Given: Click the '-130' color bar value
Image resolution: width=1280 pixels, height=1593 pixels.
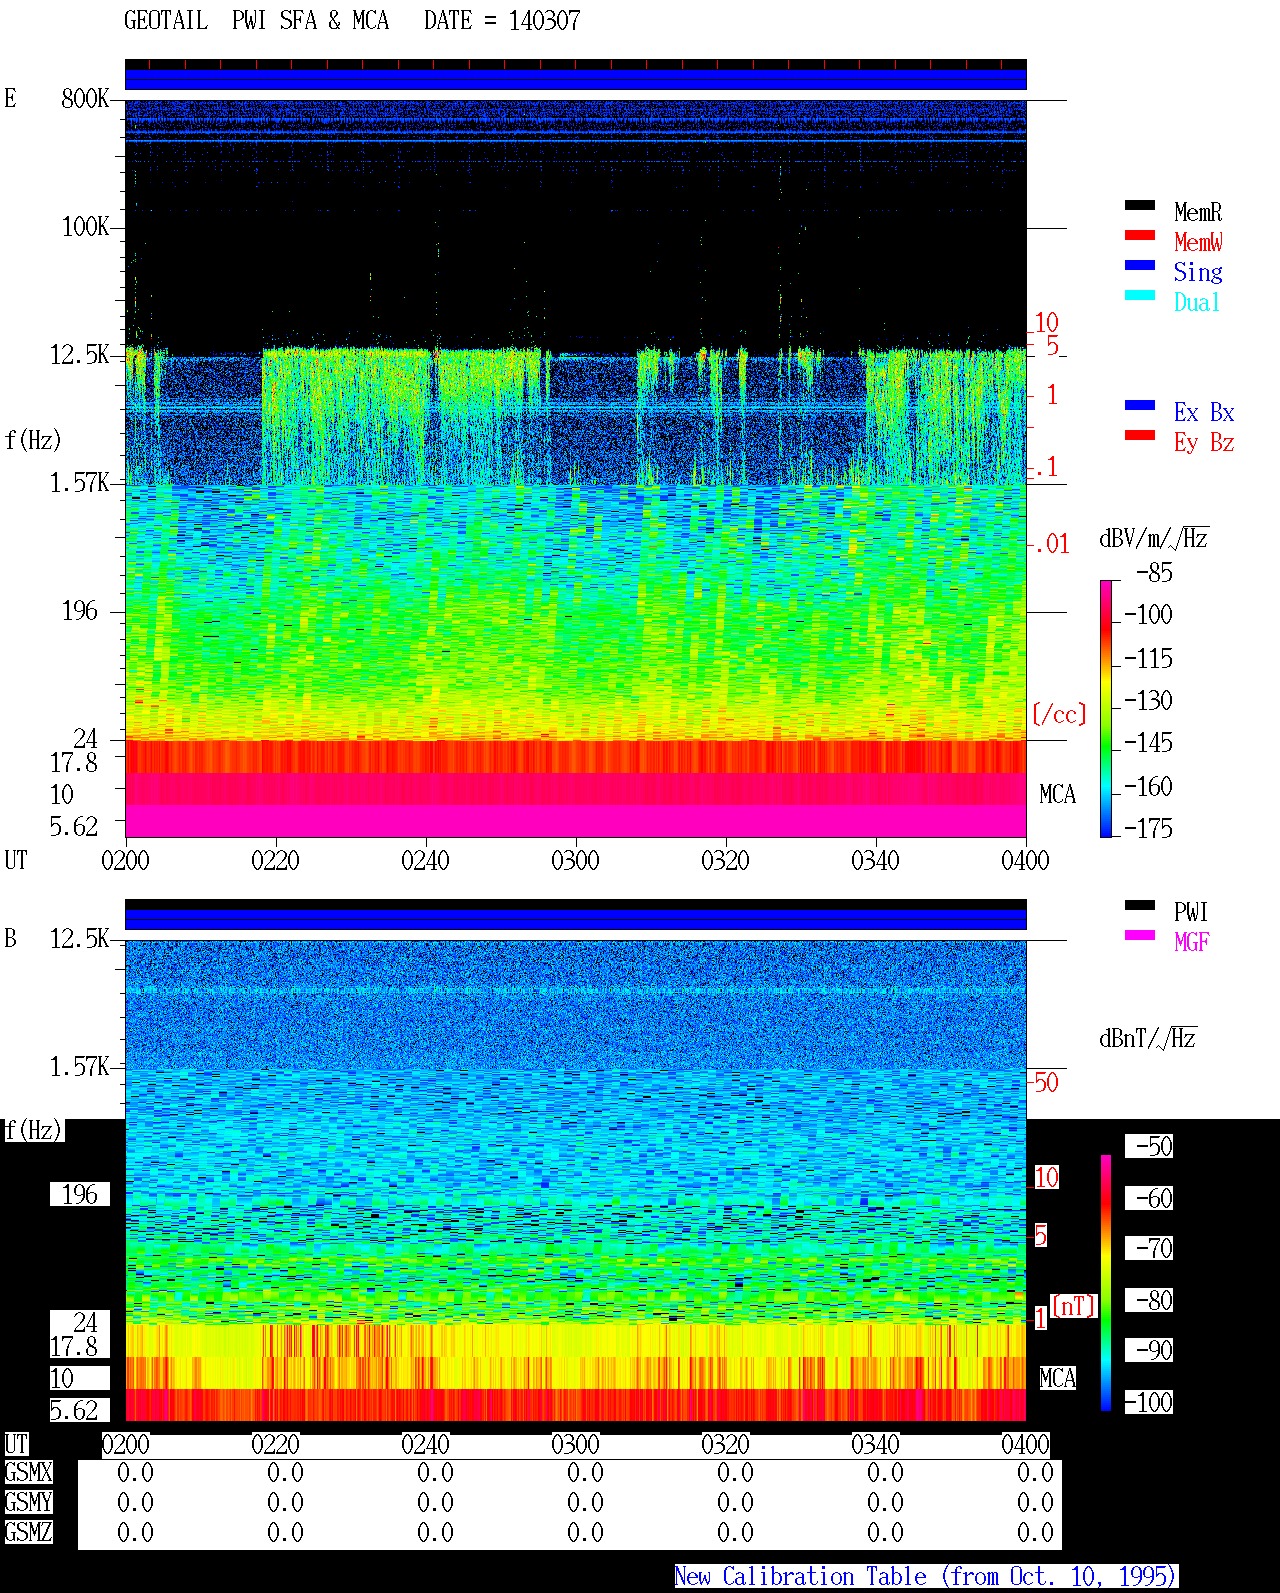Looking at the screenshot, I should point(1148,700).
